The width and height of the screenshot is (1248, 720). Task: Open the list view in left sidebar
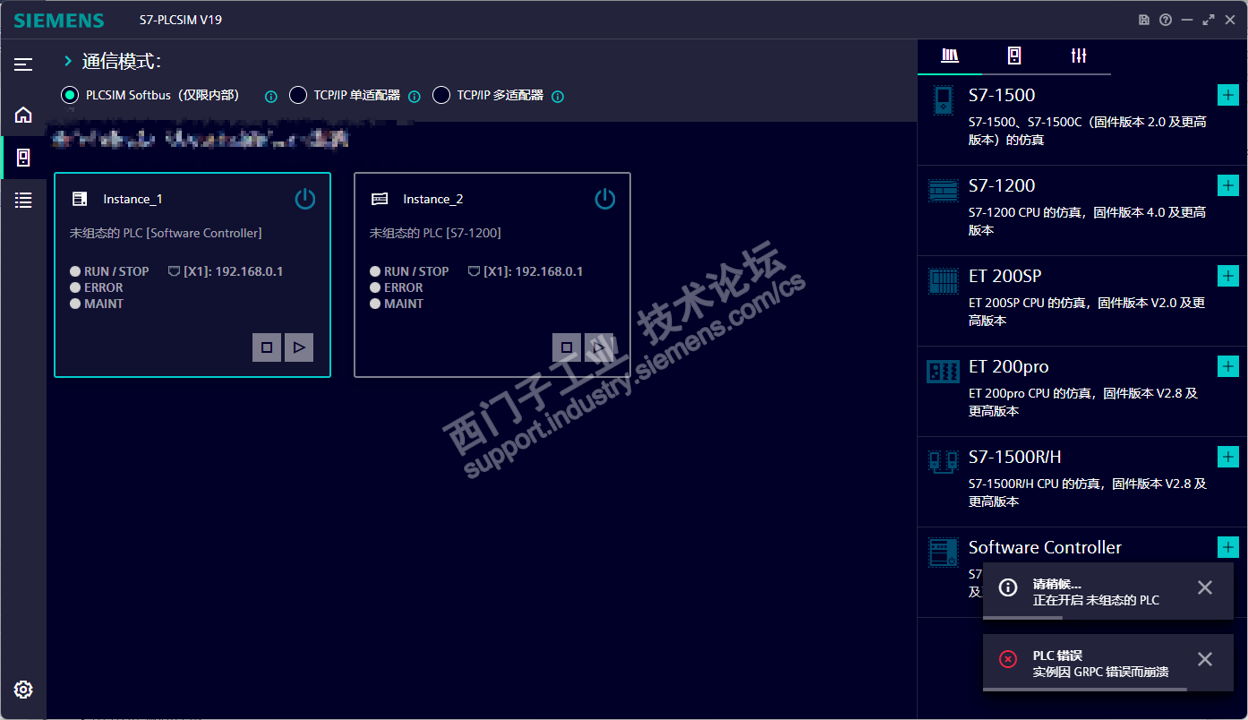point(23,200)
